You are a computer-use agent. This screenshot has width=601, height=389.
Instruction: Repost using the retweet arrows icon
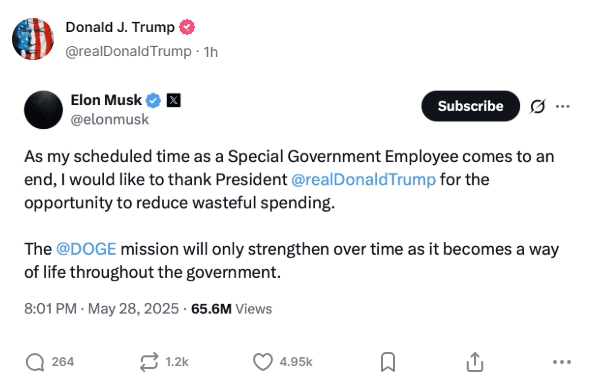pyautogui.click(x=149, y=362)
